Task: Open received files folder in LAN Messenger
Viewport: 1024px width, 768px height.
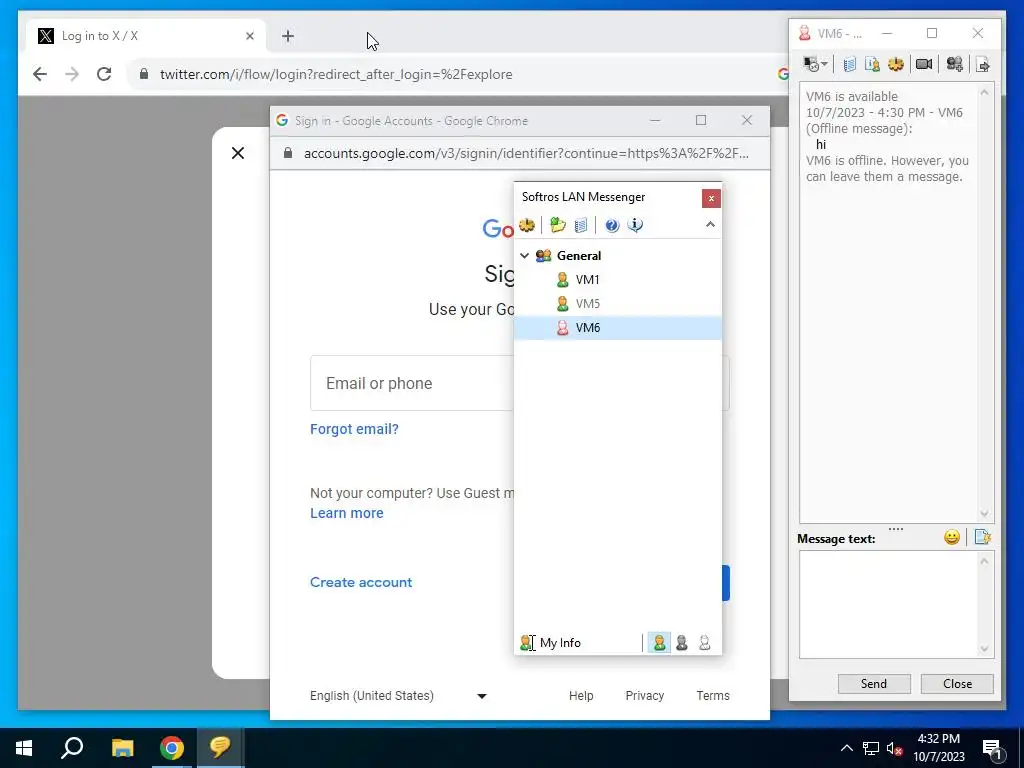Action: [557, 225]
